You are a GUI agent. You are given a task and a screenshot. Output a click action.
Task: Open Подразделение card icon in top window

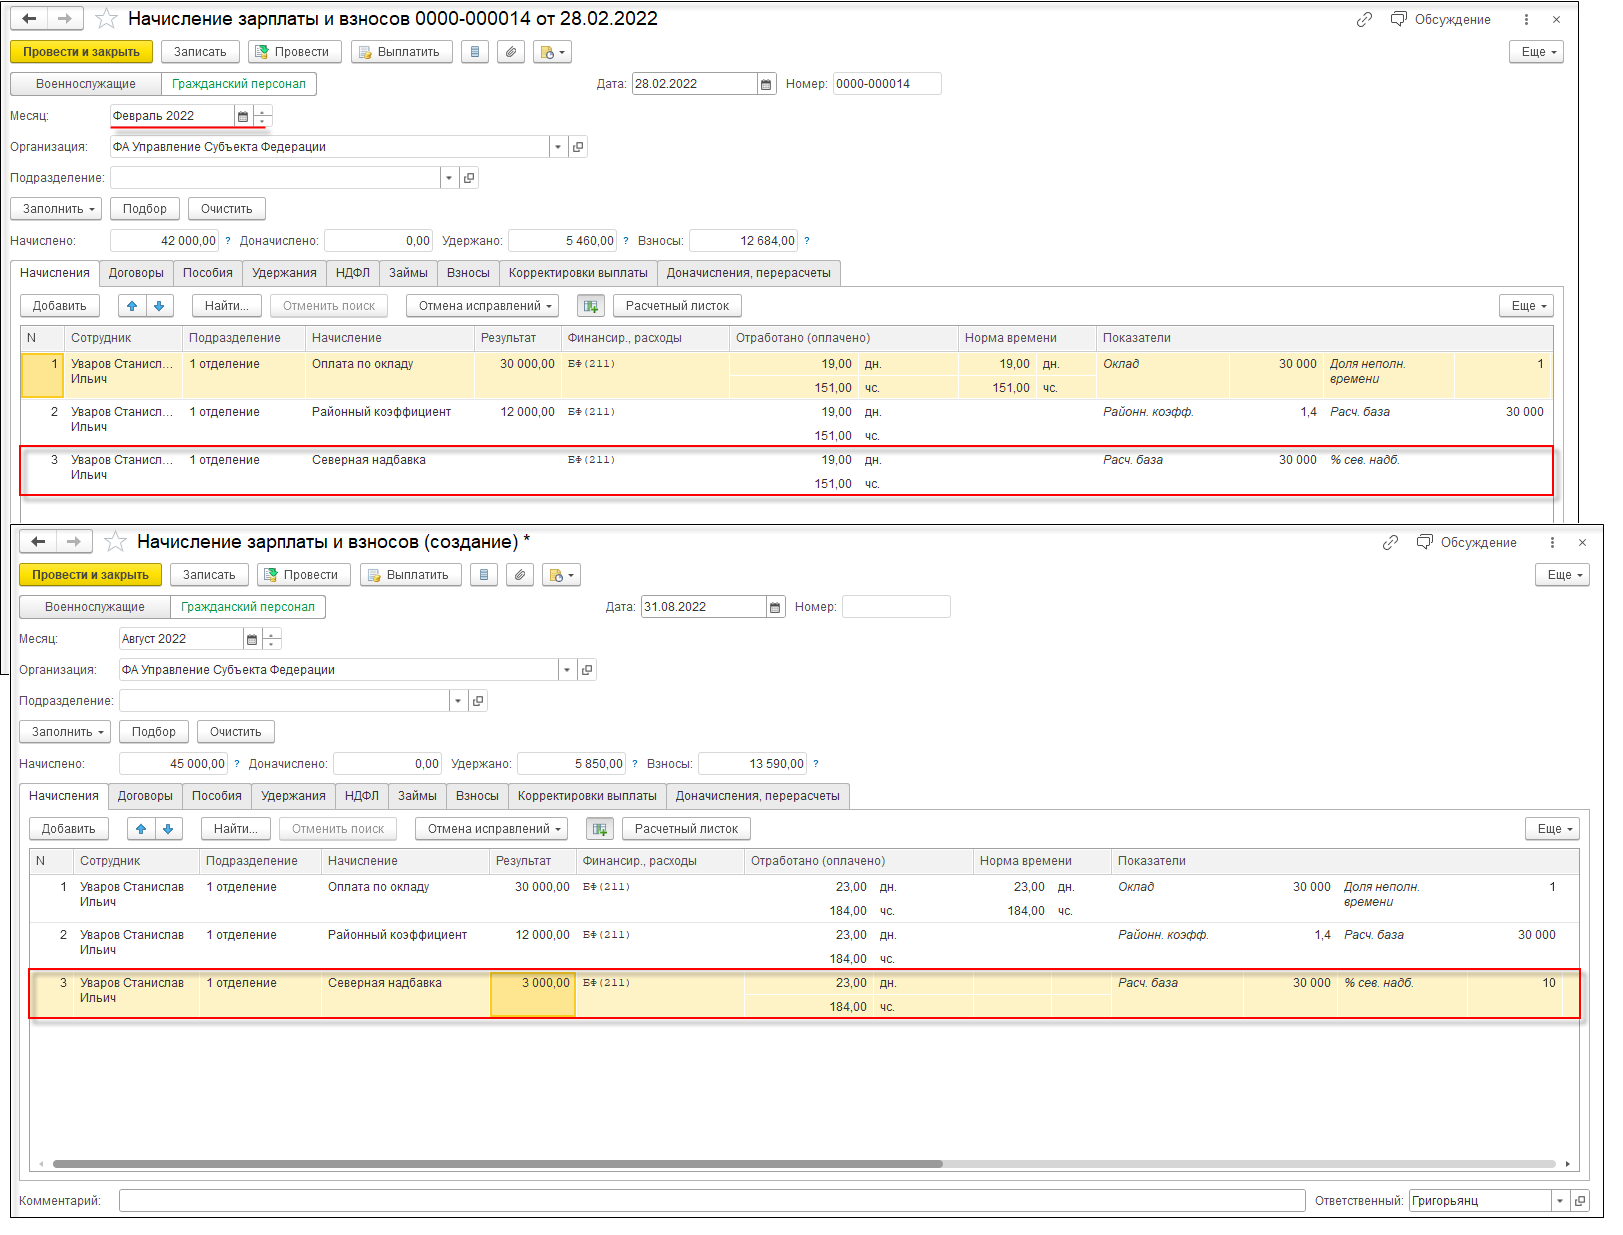tap(469, 178)
